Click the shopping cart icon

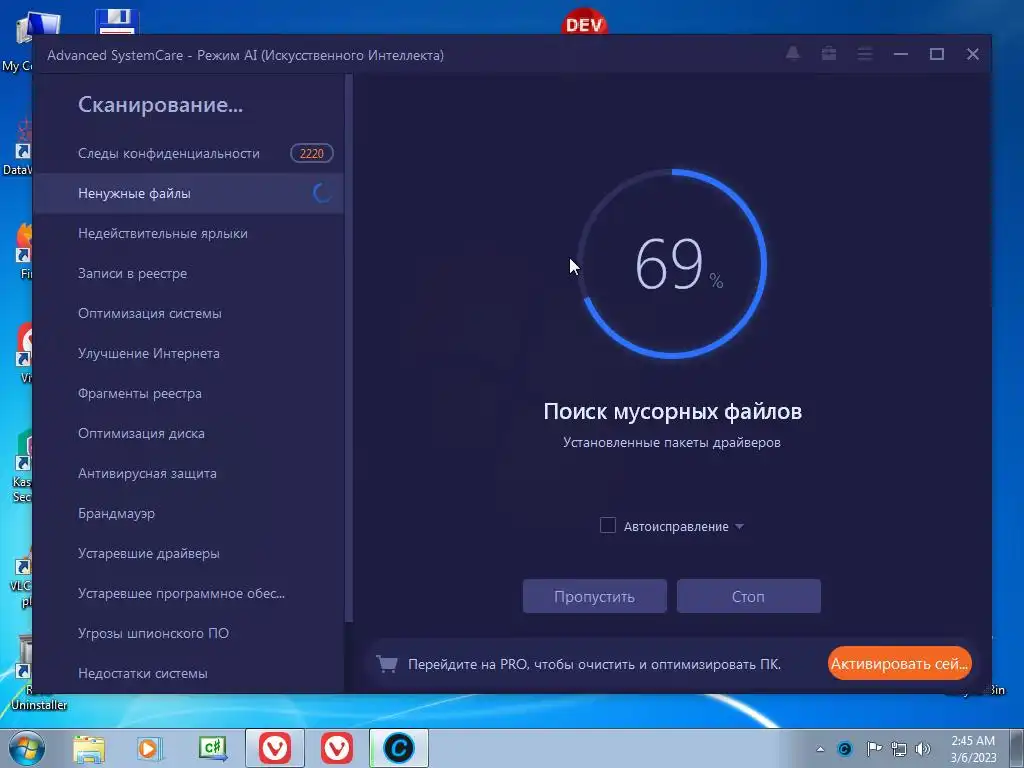coord(387,664)
